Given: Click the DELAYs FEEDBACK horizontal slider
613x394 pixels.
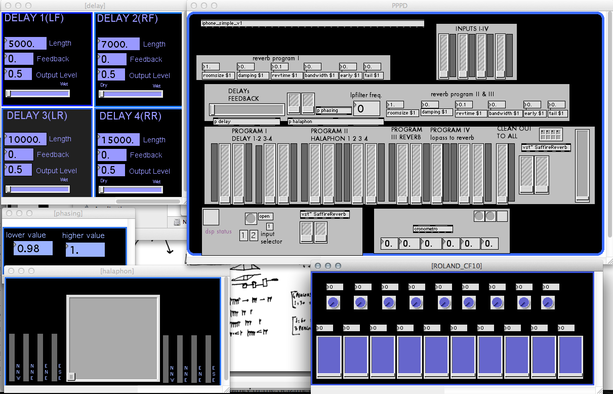Looking at the screenshot, I should (247, 109).
